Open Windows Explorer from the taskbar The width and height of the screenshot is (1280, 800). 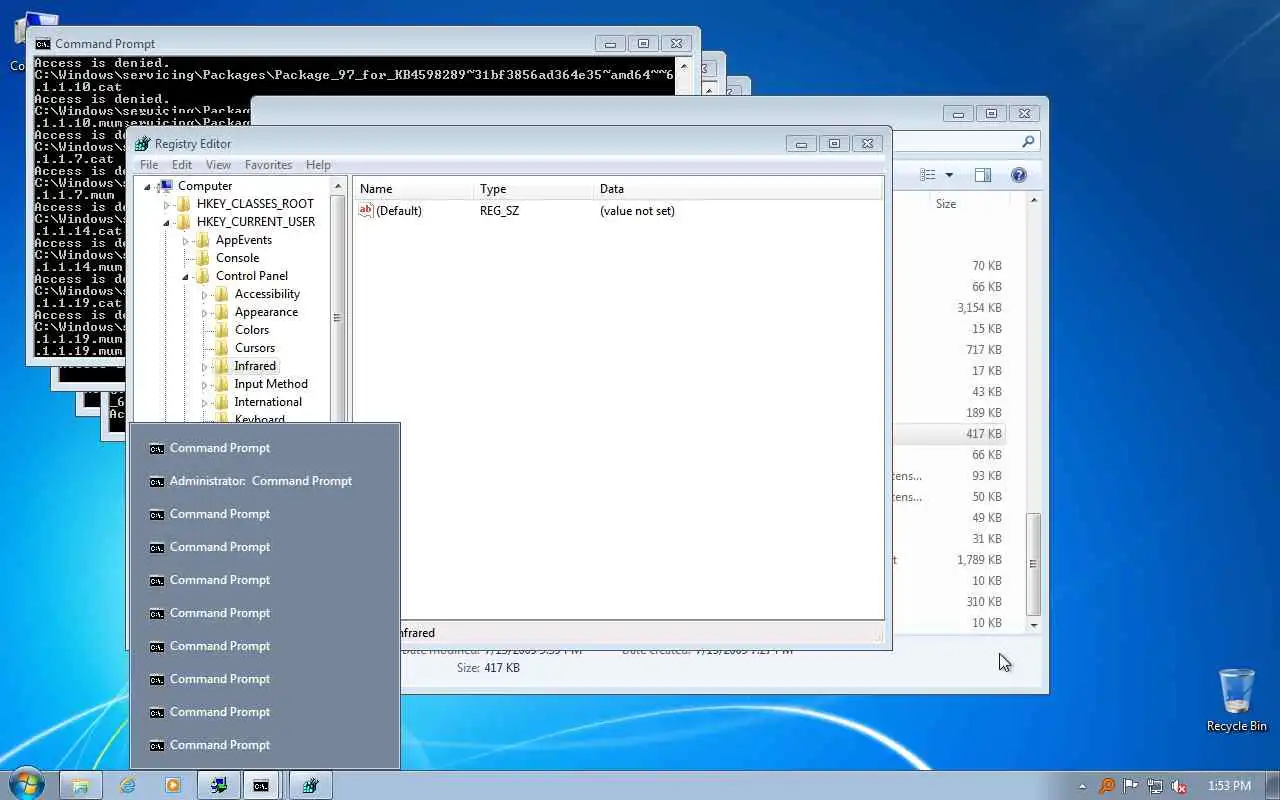tap(80, 786)
